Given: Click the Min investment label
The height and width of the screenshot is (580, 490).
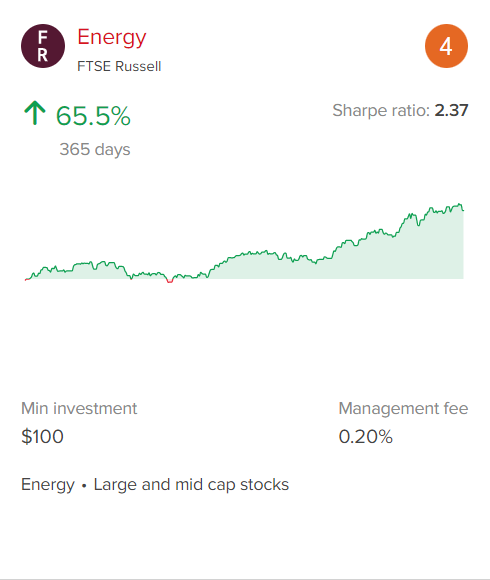Looking at the screenshot, I should point(79,409).
